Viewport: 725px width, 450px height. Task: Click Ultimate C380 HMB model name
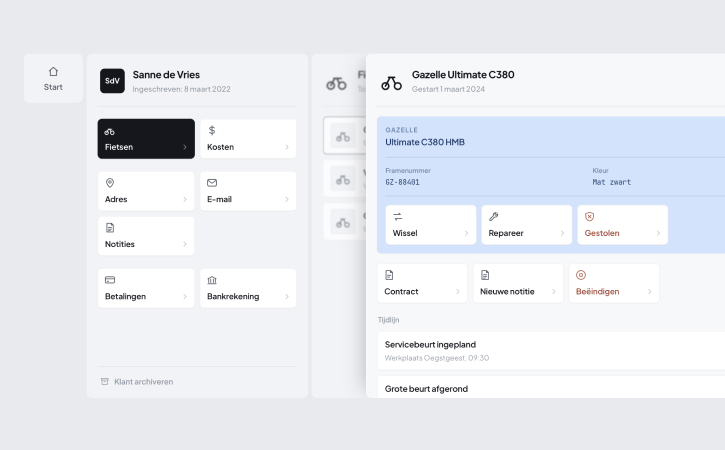[x=425, y=142]
